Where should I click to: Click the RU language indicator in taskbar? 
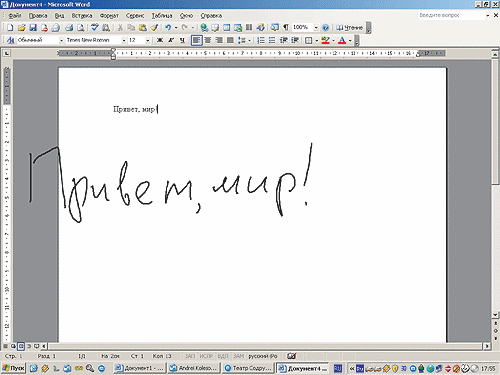338,368
